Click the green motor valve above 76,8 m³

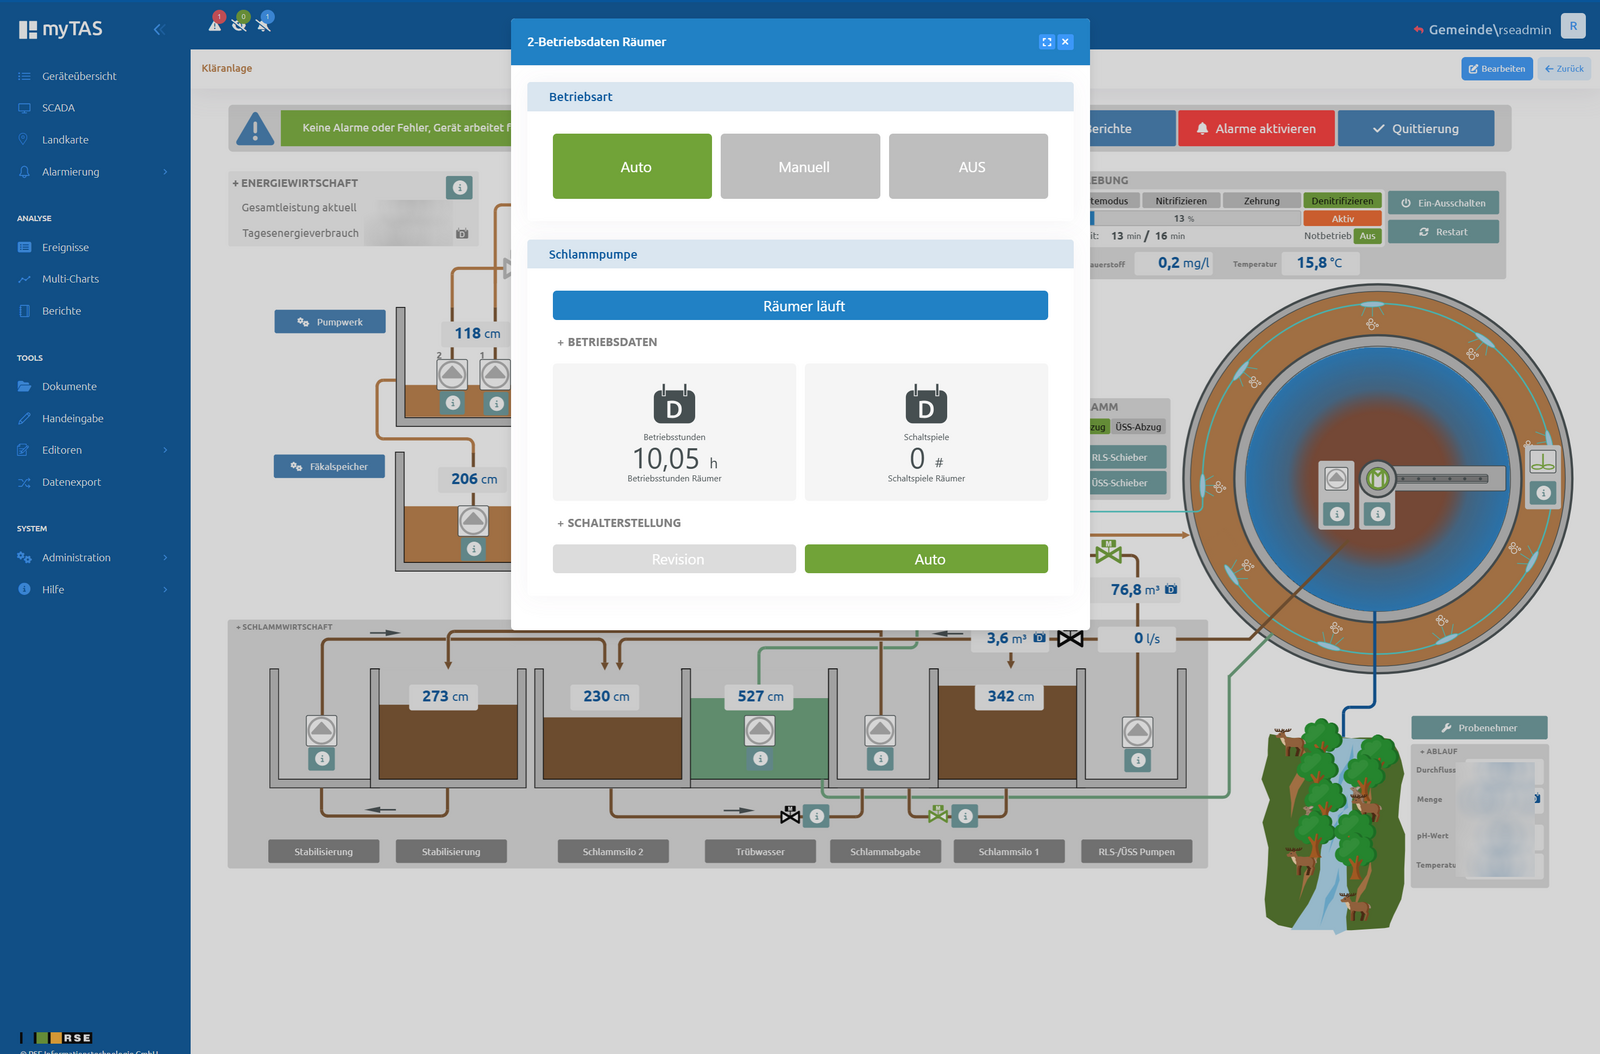[x=1108, y=551]
